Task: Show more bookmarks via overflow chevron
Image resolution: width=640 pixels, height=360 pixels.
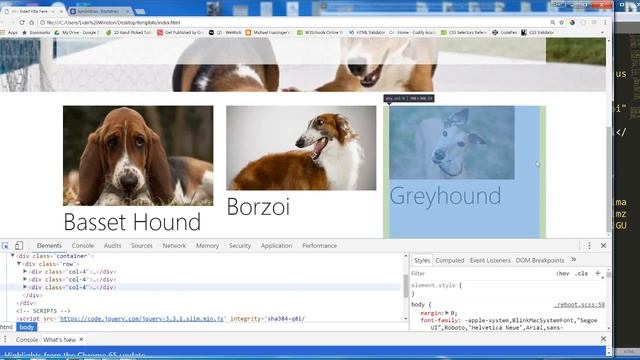Action: point(602,32)
